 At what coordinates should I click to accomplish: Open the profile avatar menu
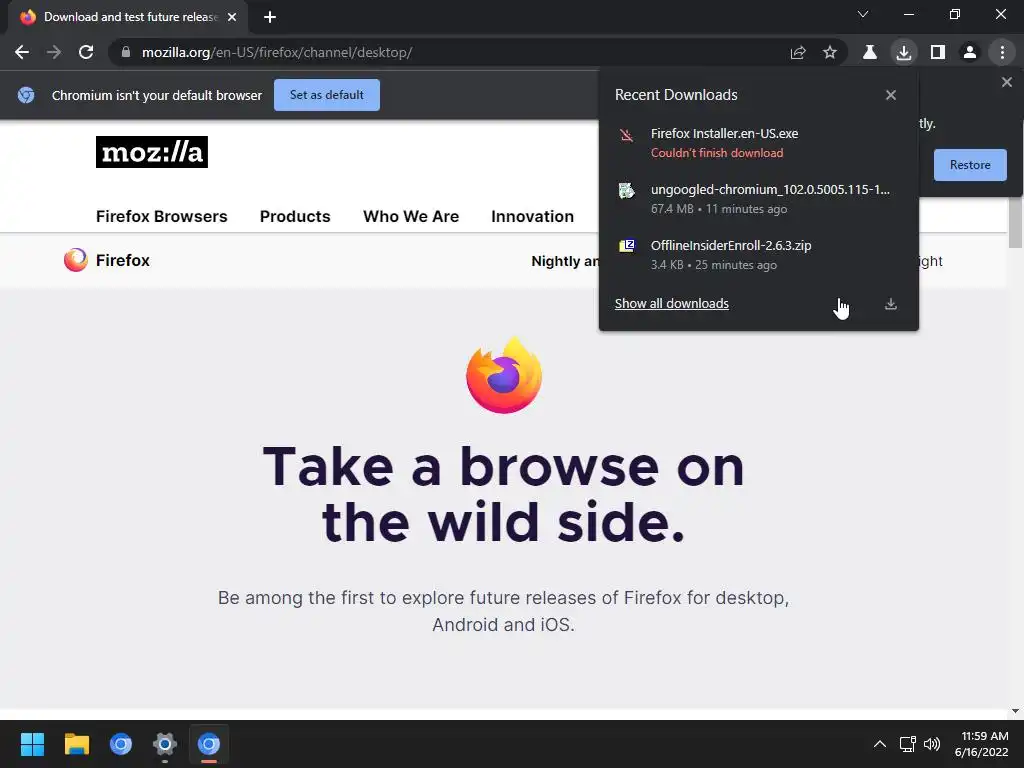(970, 52)
